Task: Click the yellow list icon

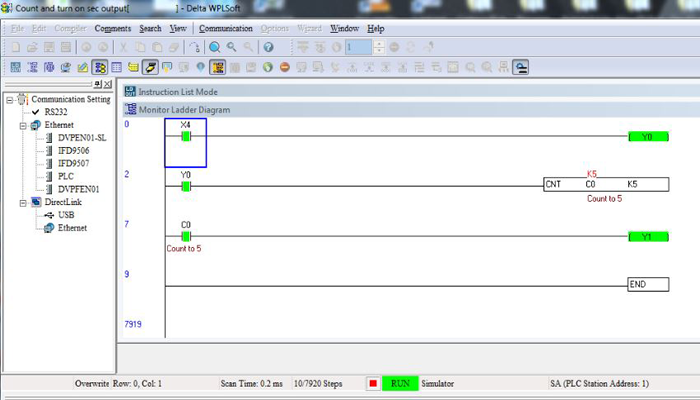Action: pyautogui.click(x=133, y=67)
